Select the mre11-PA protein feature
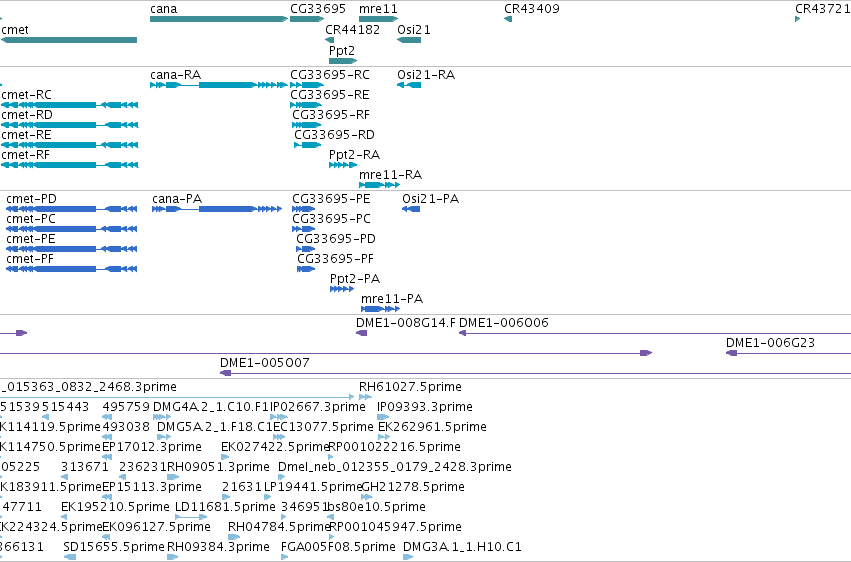Viewport: 851px width, 562px height. [x=380, y=310]
